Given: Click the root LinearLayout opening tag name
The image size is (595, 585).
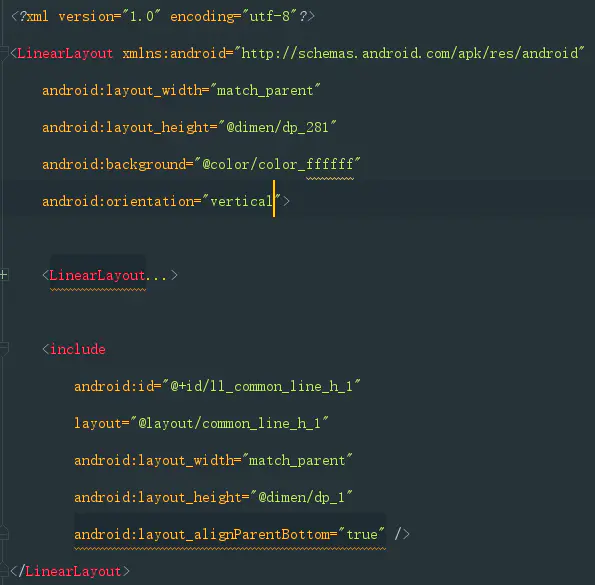Looking at the screenshot, I should [x=65, y=53].
